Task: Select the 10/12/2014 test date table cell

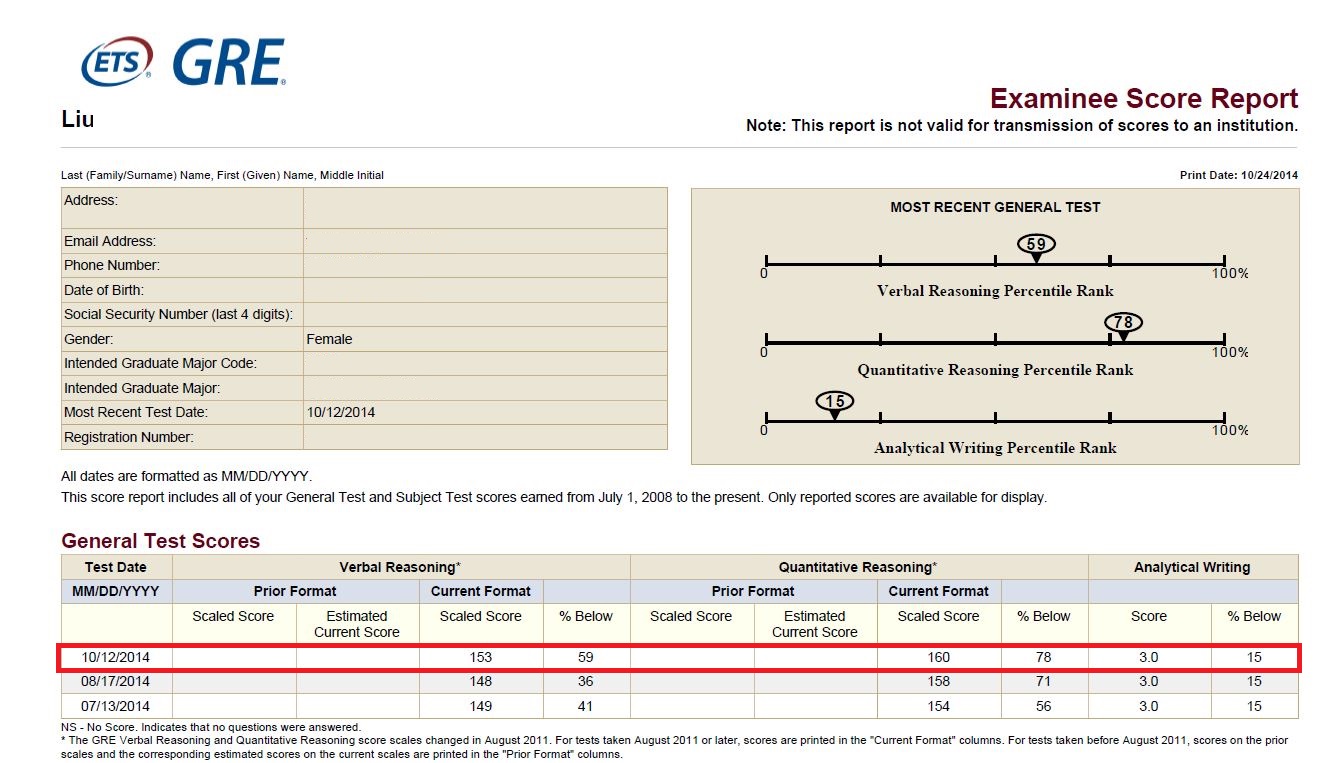Action: pos(116,657)
